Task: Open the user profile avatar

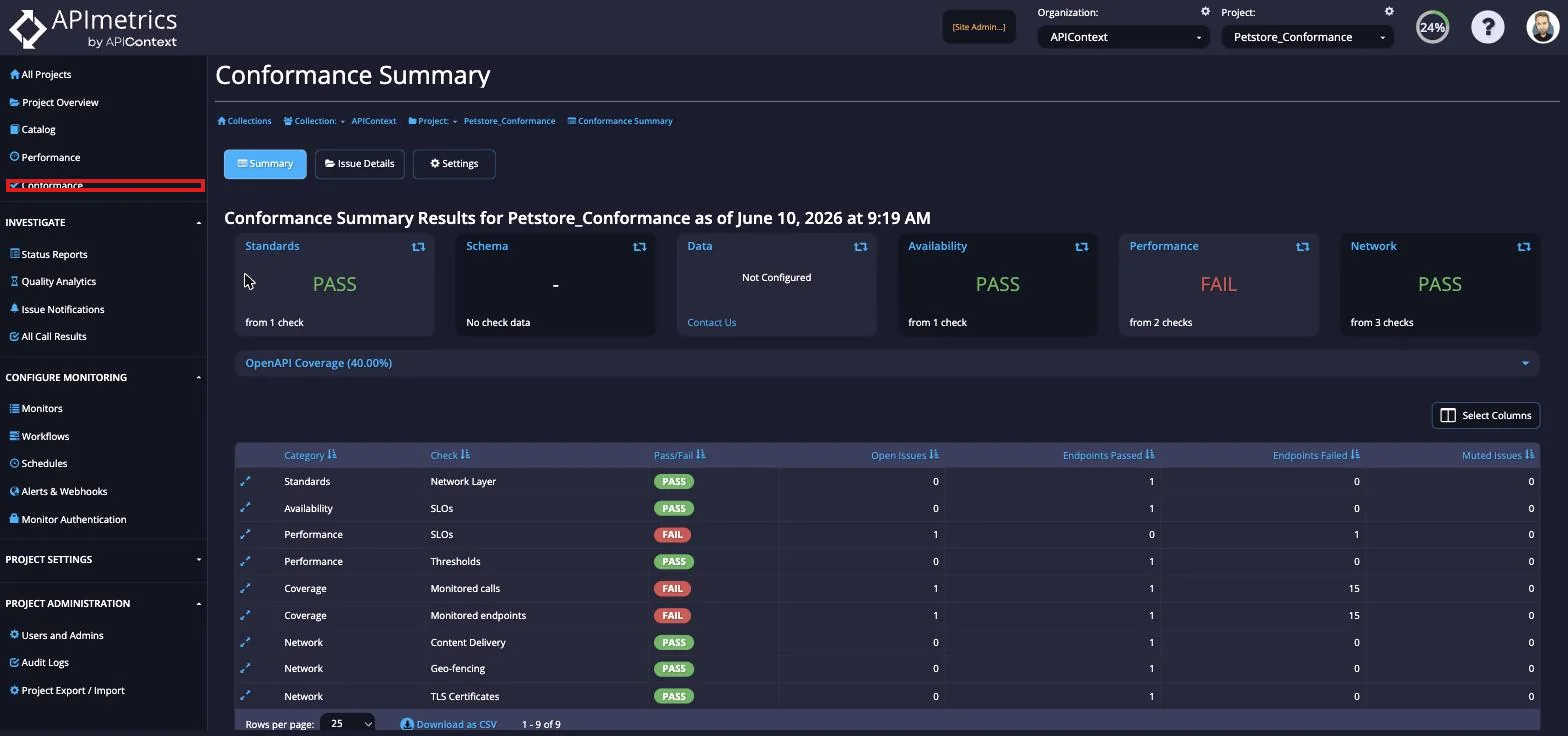Action: pos(1543,27)
